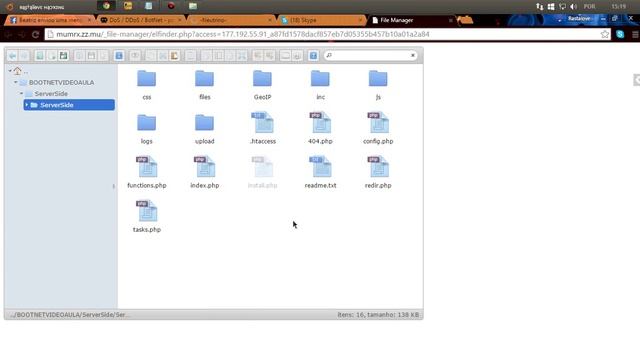The width and height of the screenshot is (640, 360).
Task: Click the get info toolbar icon
Action: 119,56
